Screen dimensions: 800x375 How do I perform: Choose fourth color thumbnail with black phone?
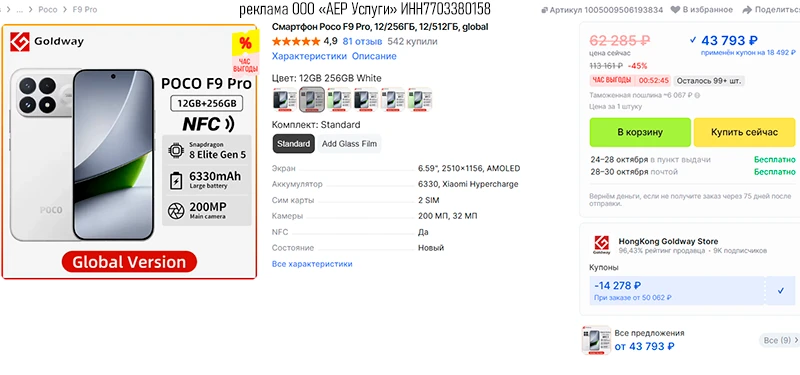coord(366,99)
